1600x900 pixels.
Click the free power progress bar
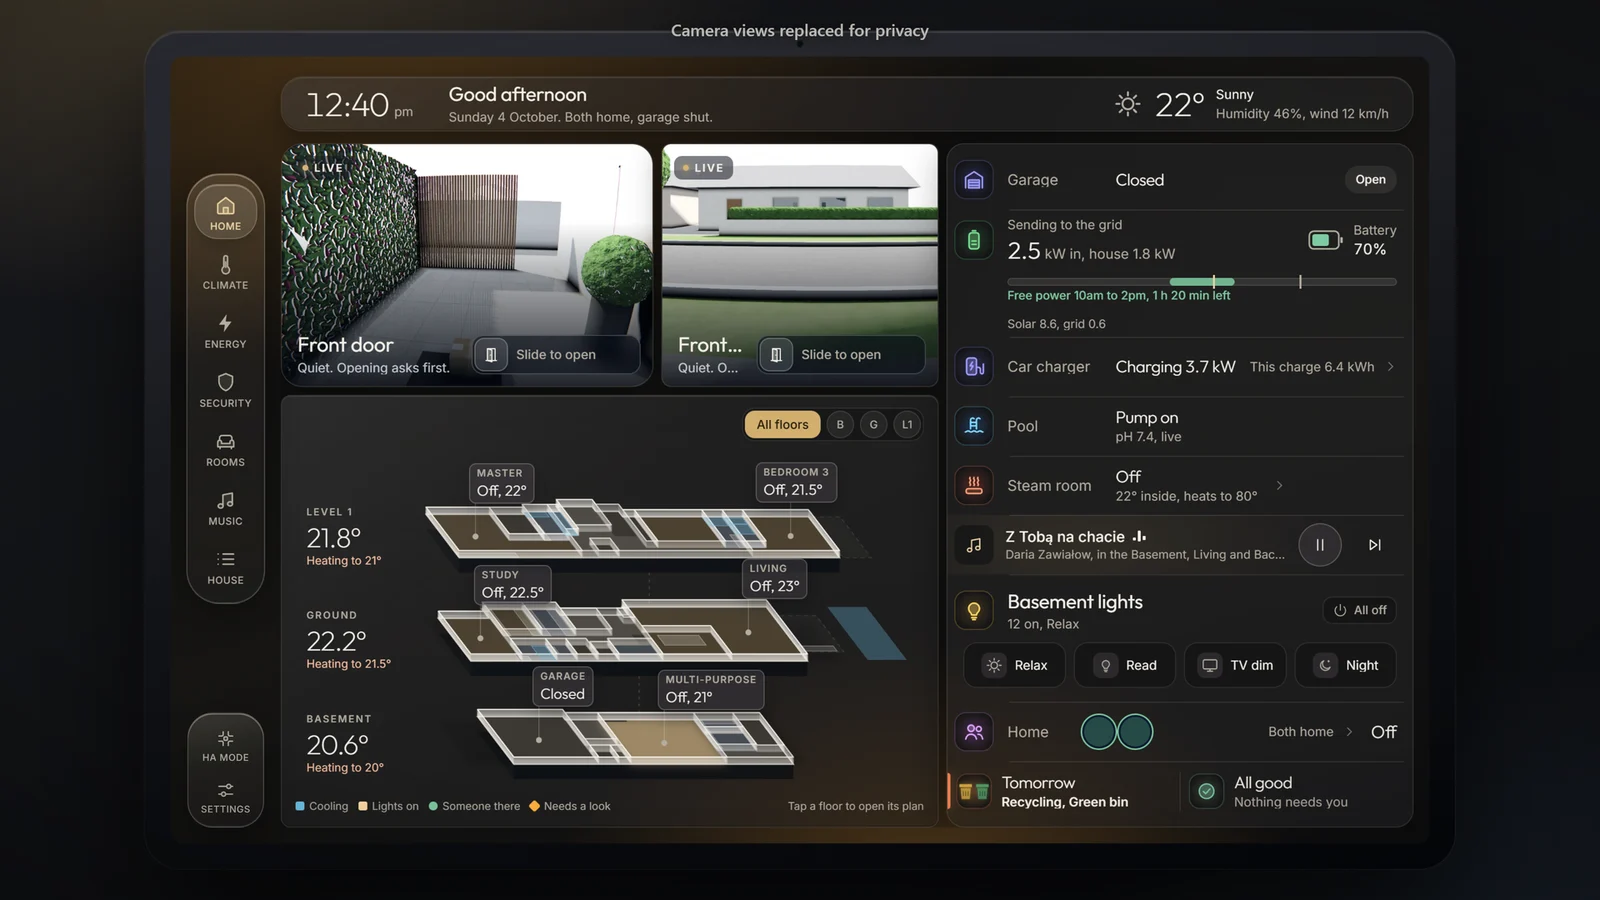coord(1202,282)
